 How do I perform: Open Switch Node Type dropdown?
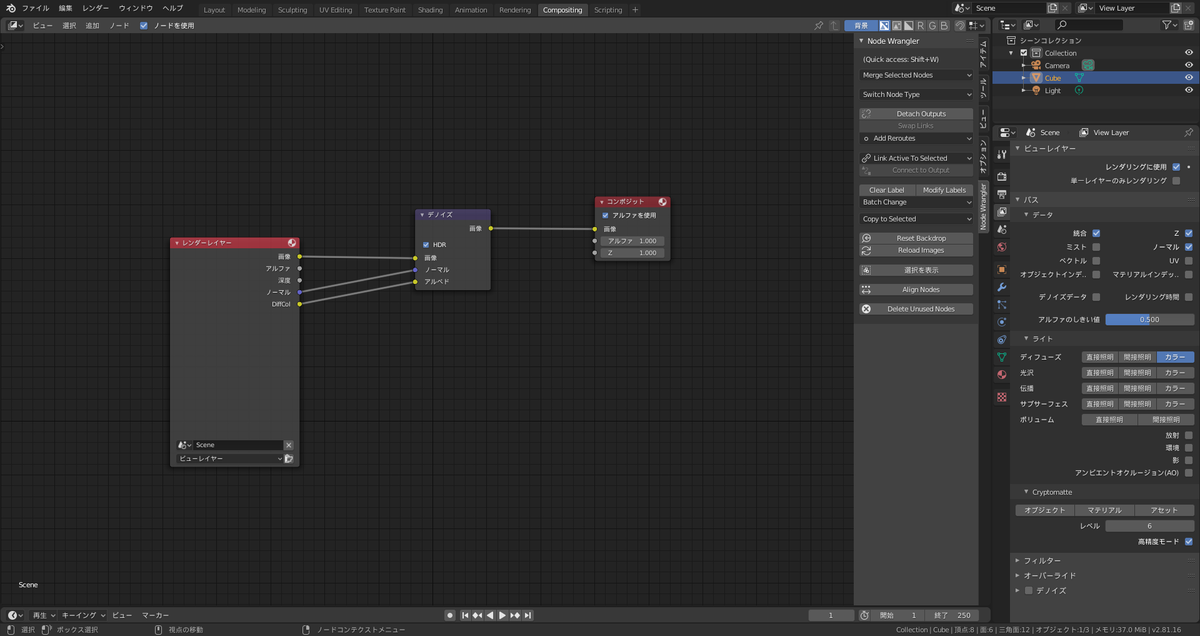point(916,94)
